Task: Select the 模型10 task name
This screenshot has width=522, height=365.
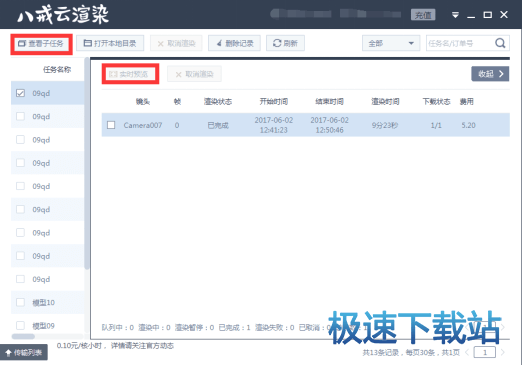Action: (43, 303)
